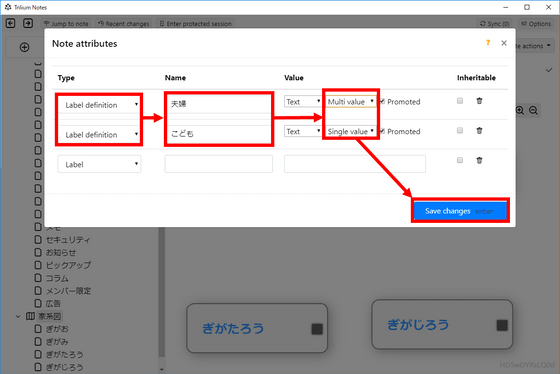The width and height of the screenshot is (560, 374).
Task: Click the name field containing 夫婦
Action: 219,104
